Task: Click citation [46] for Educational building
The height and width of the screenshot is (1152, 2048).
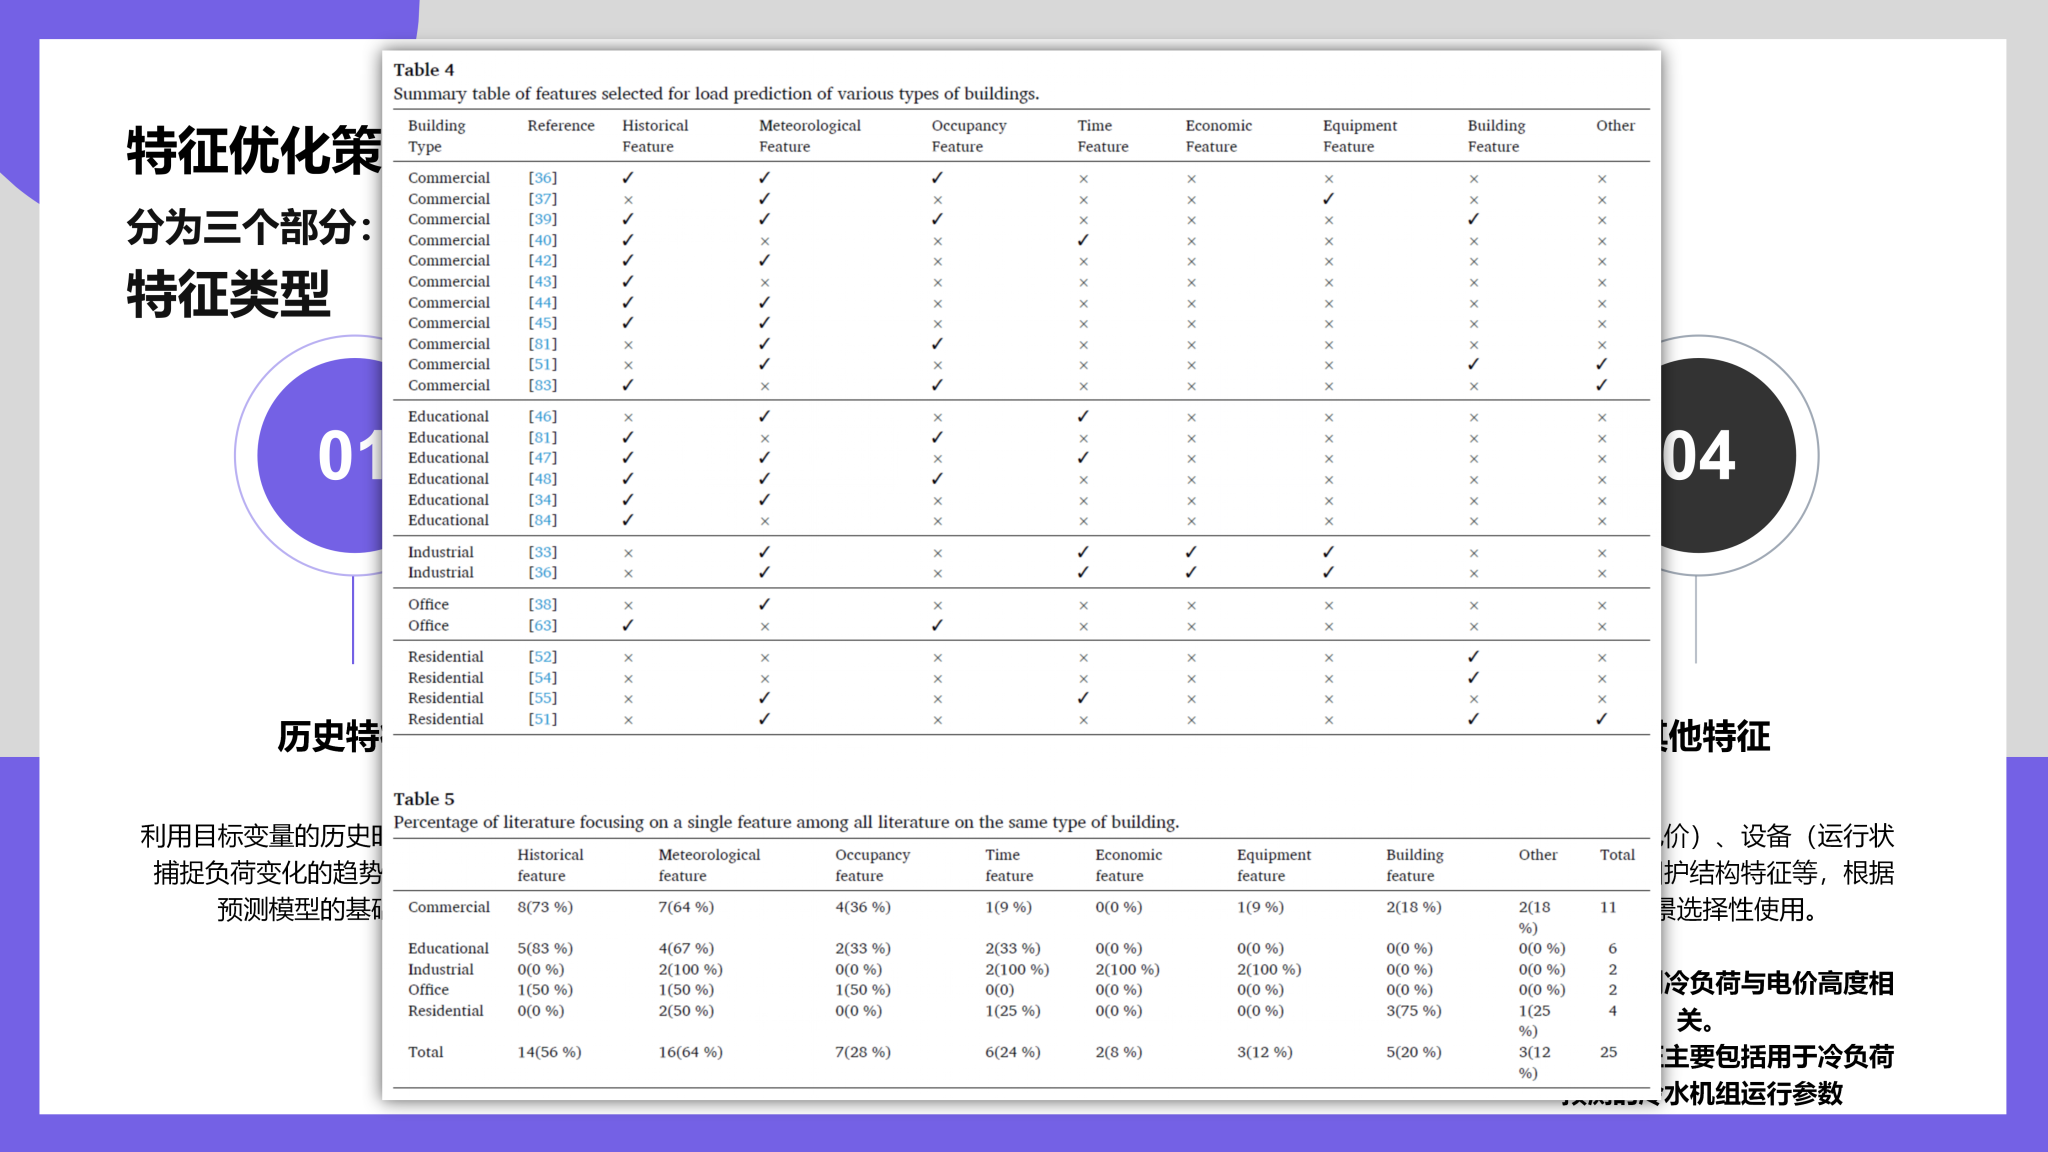Action: [542, 416]
